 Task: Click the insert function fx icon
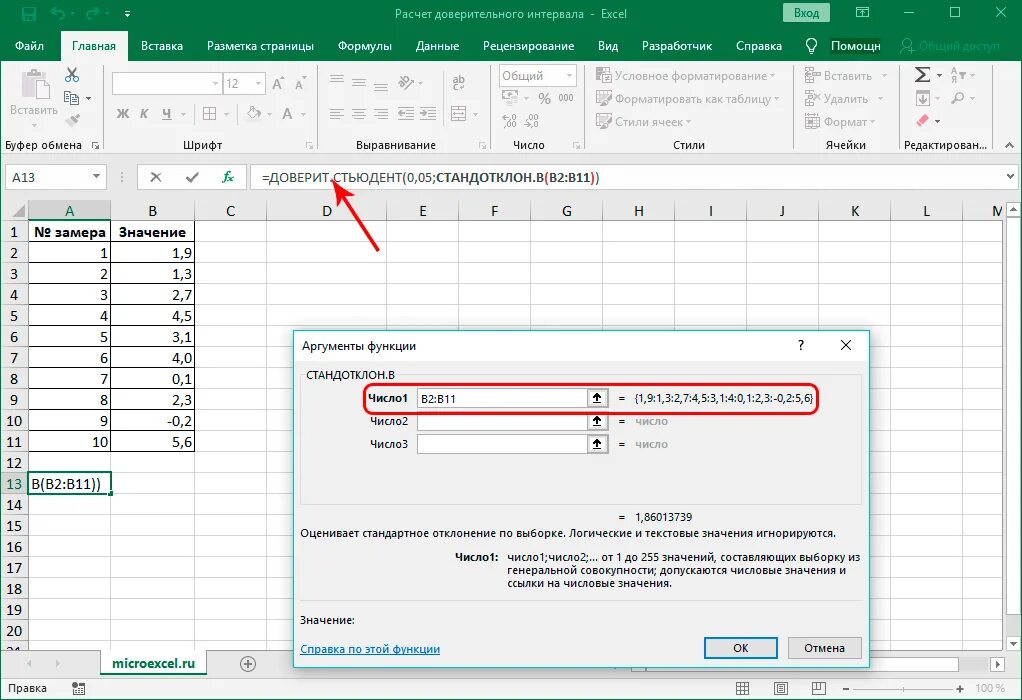point(227,177)
